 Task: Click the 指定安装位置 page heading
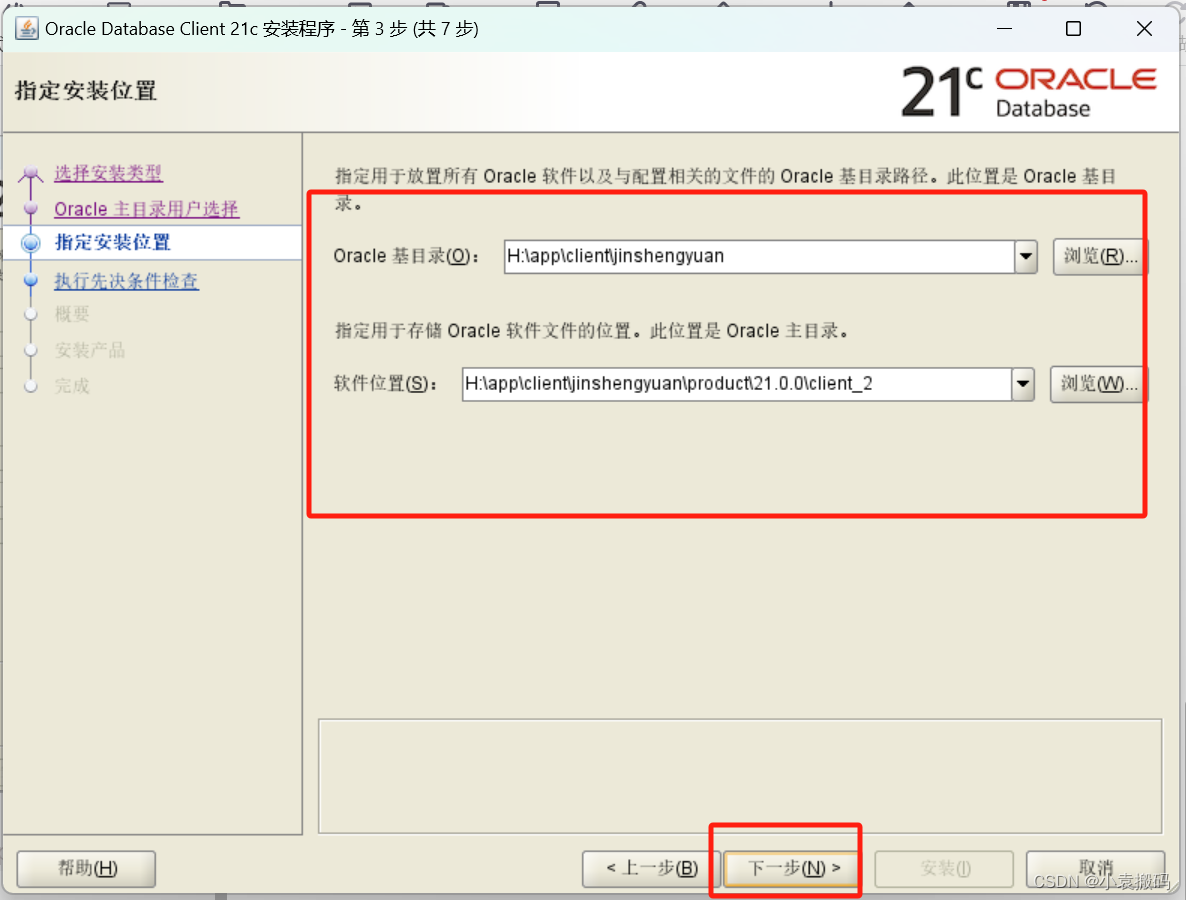pyautogui.click(x=85, y=91)
